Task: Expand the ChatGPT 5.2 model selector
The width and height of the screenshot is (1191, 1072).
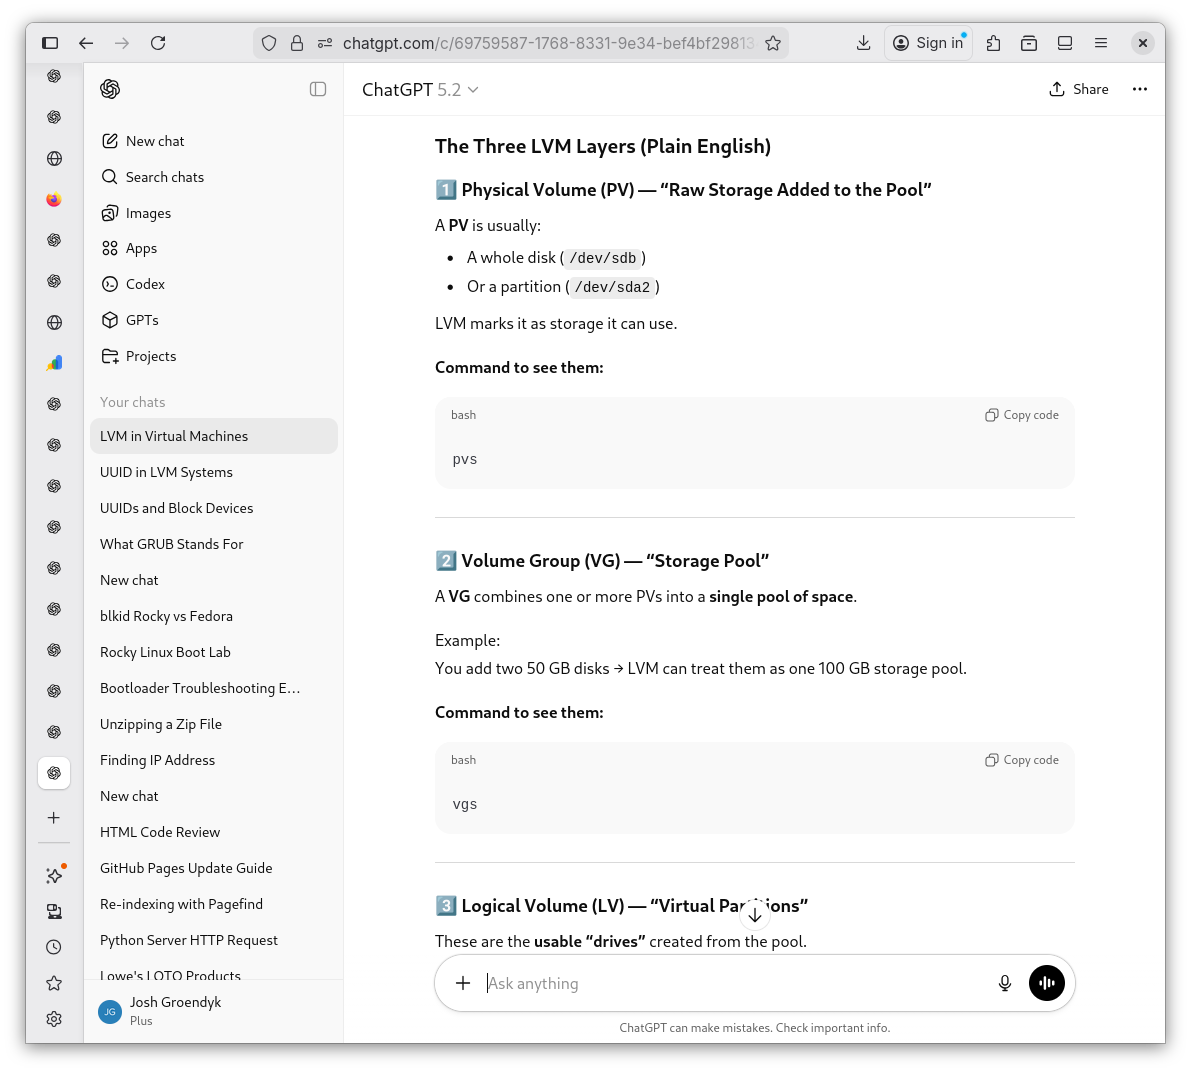Action: click(x=420, y=90)
